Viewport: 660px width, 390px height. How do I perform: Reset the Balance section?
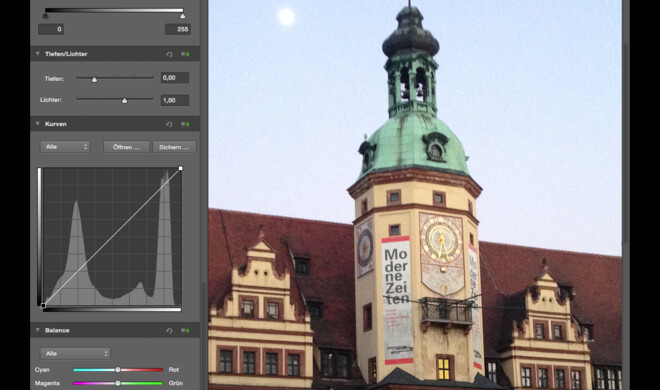click(169, 331)
